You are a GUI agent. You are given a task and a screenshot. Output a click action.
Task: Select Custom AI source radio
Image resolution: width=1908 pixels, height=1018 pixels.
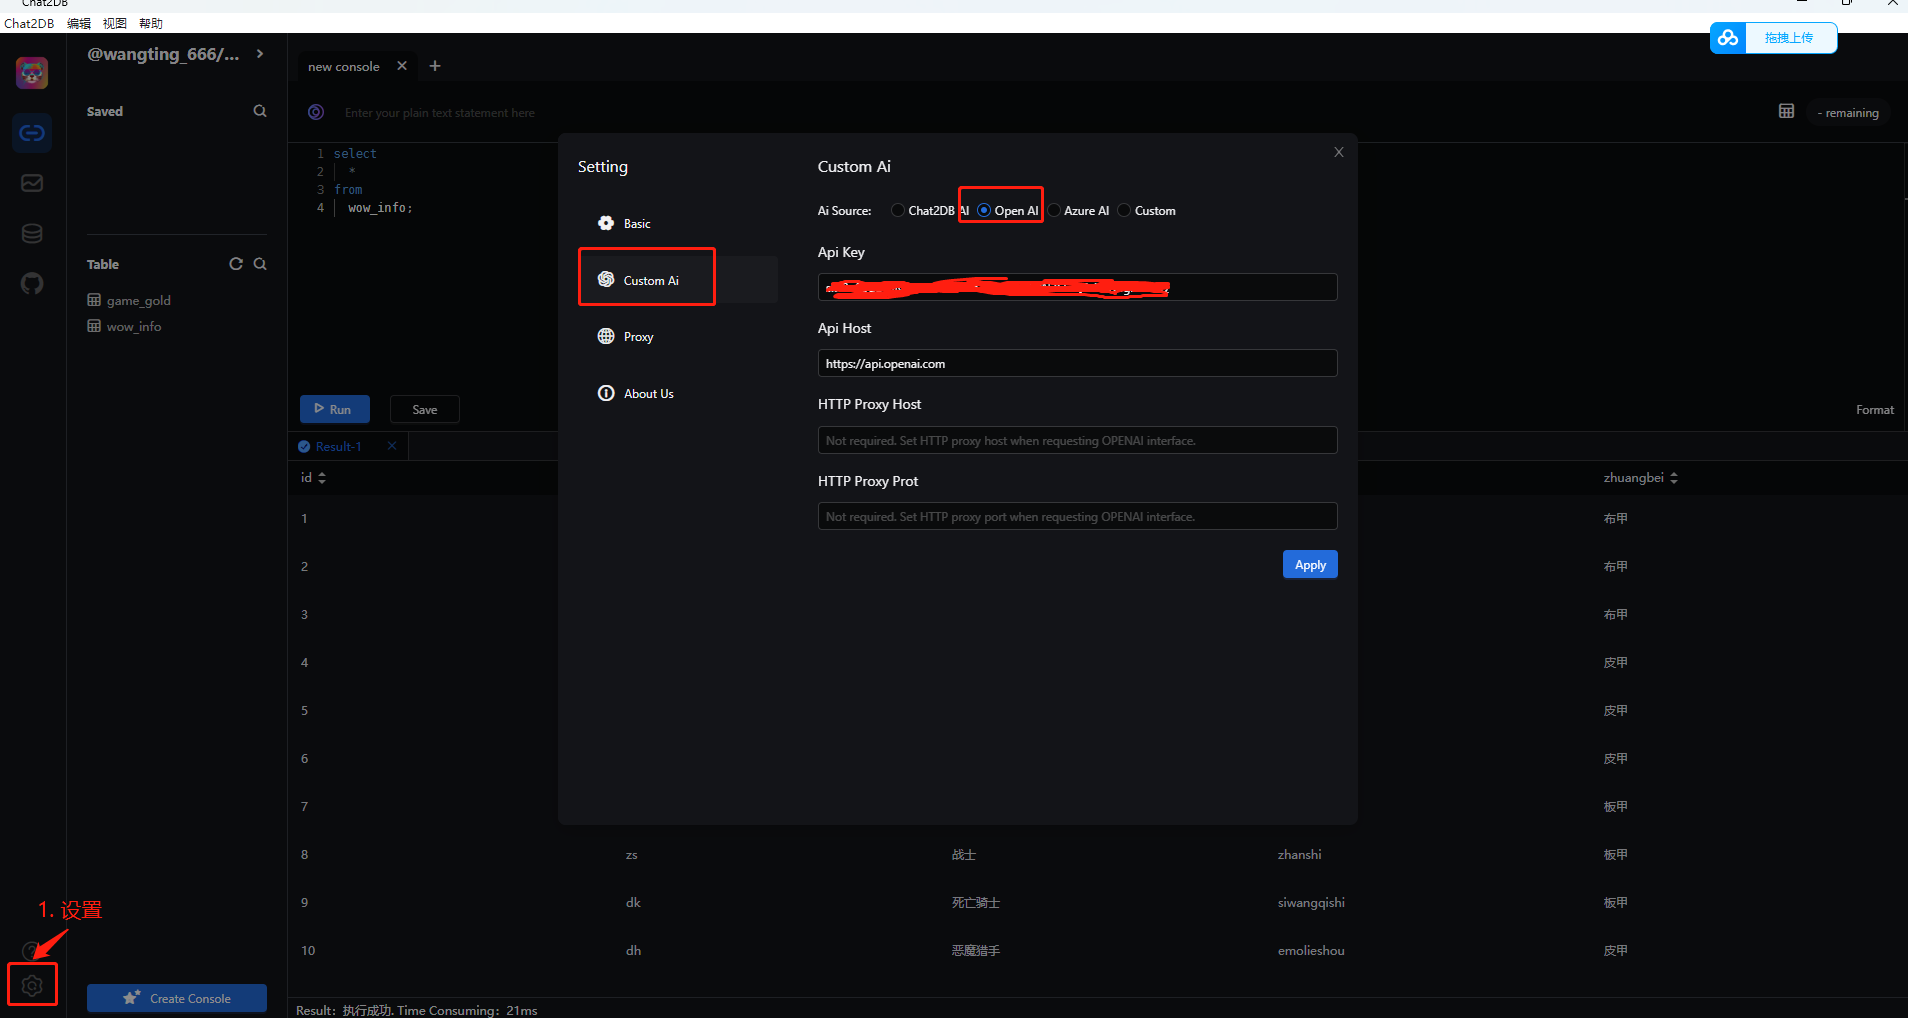pos(1124,210)
